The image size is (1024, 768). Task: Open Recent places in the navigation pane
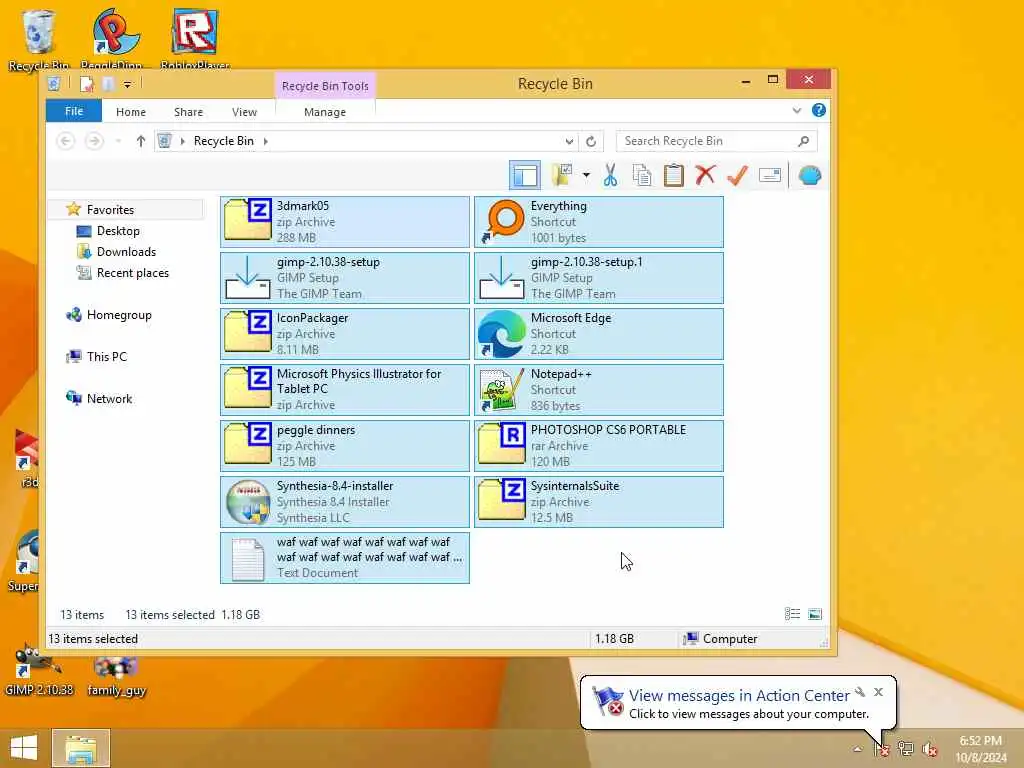point(133,272)
